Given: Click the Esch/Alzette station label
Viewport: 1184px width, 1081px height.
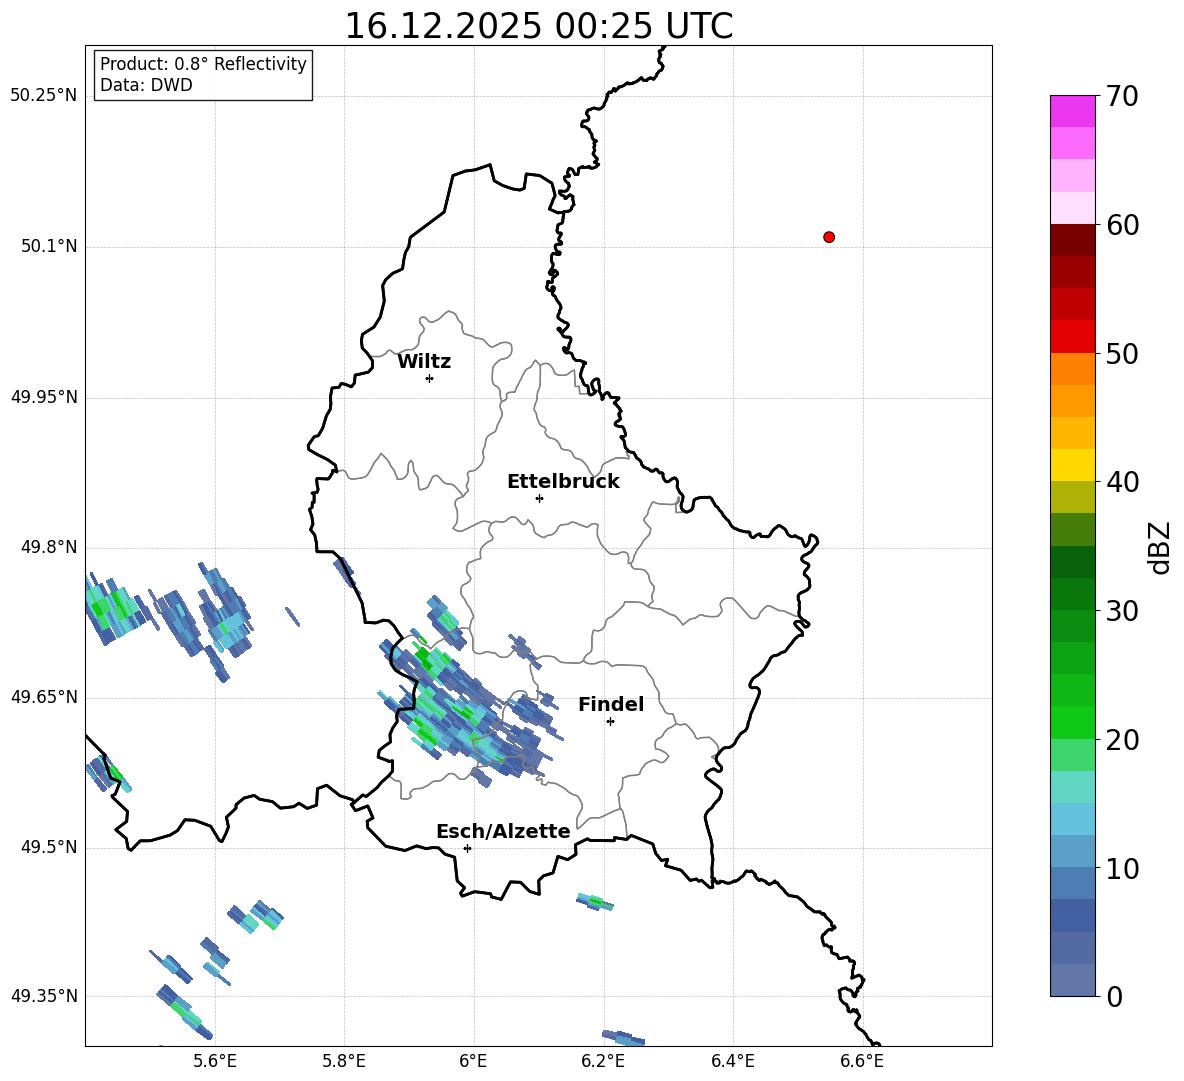Looking at the screenshot, I should point(503,831).
